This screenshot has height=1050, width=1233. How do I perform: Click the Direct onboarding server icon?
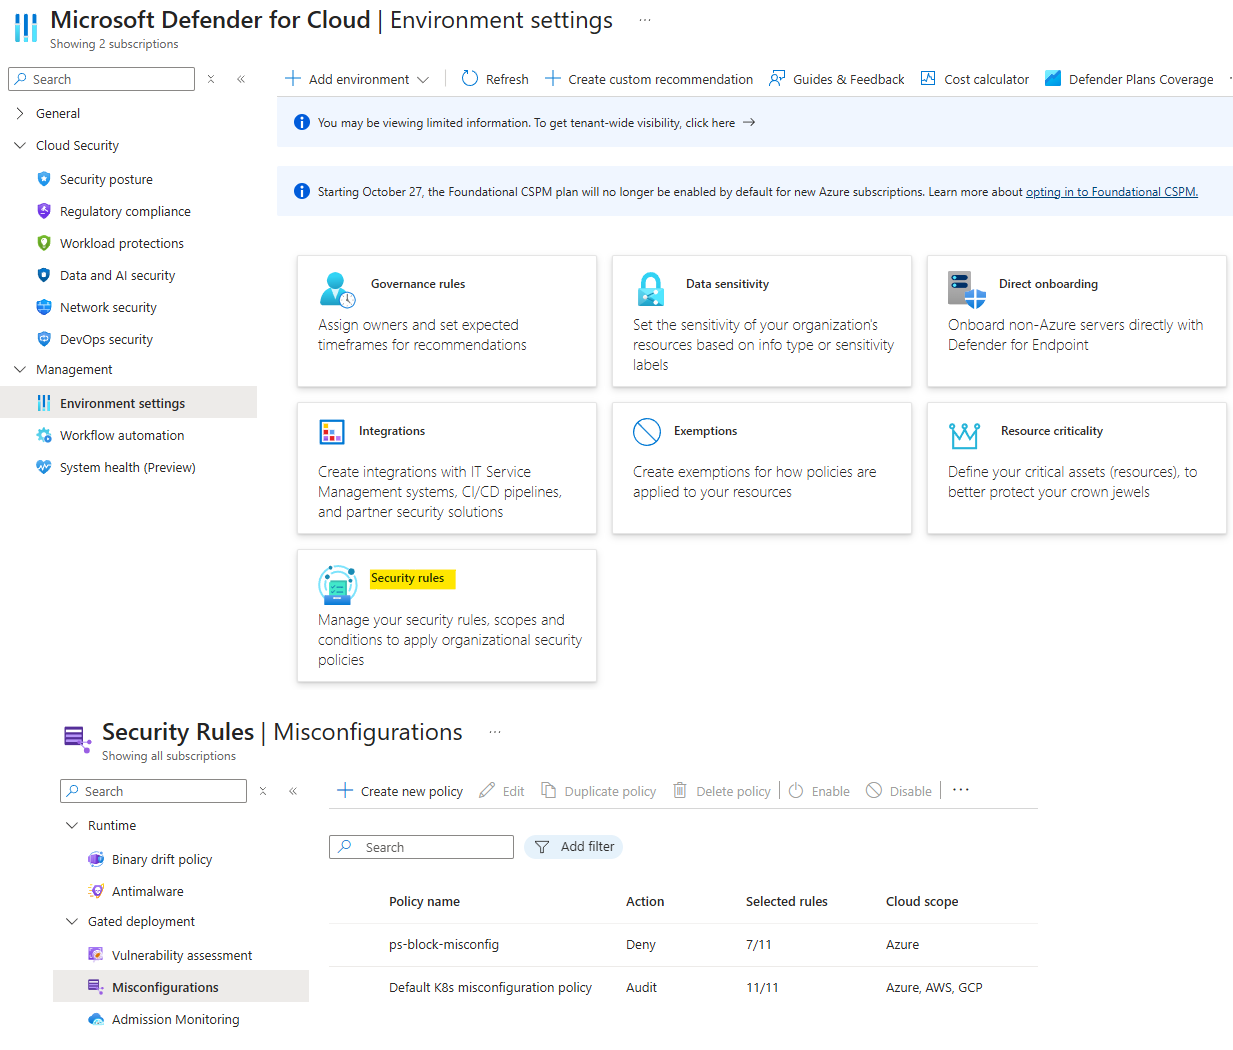(x=967, y=290)
